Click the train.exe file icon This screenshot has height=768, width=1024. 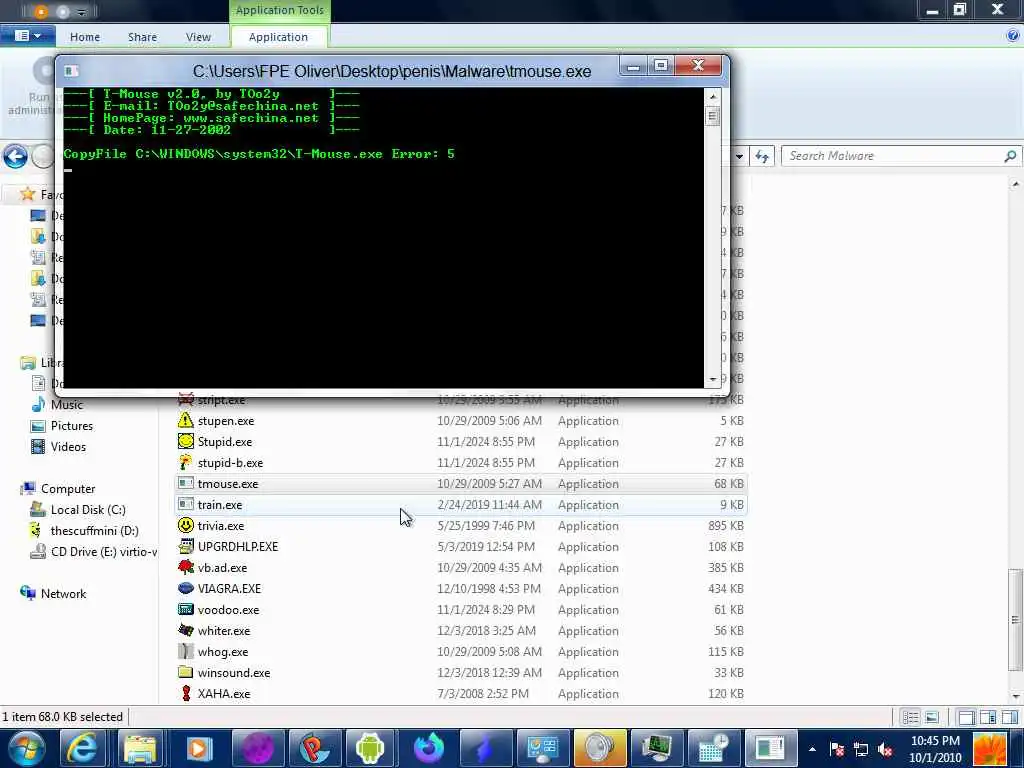click(x=185, y=504)
